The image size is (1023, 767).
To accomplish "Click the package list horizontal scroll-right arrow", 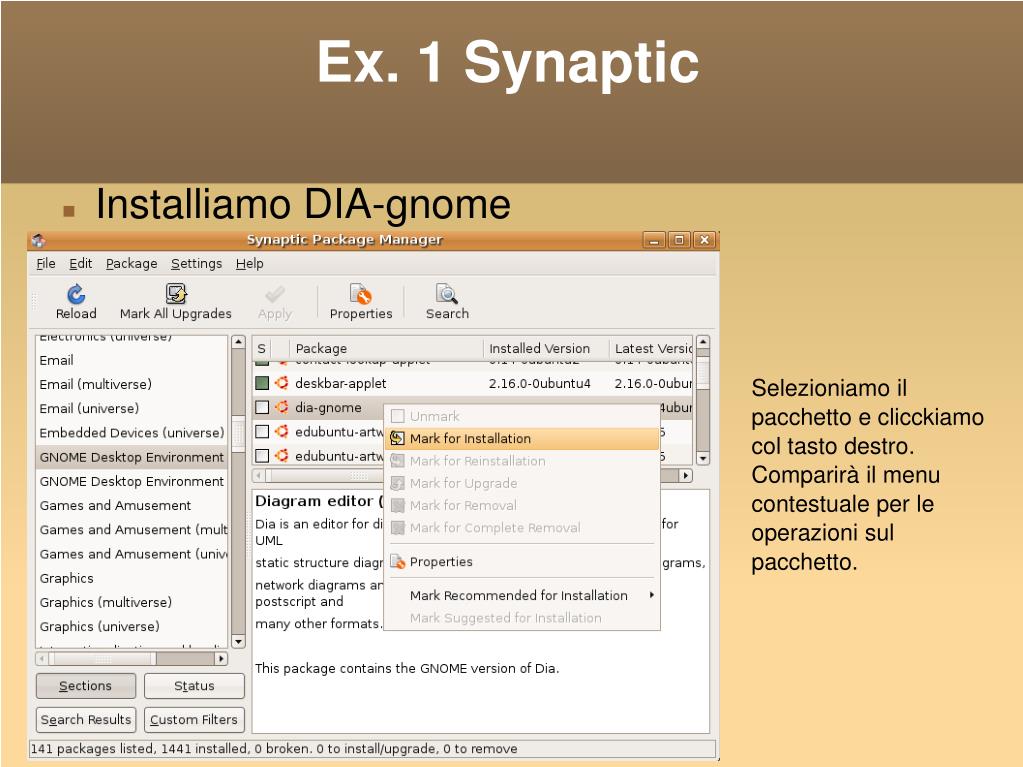I will tap(685, 475).
